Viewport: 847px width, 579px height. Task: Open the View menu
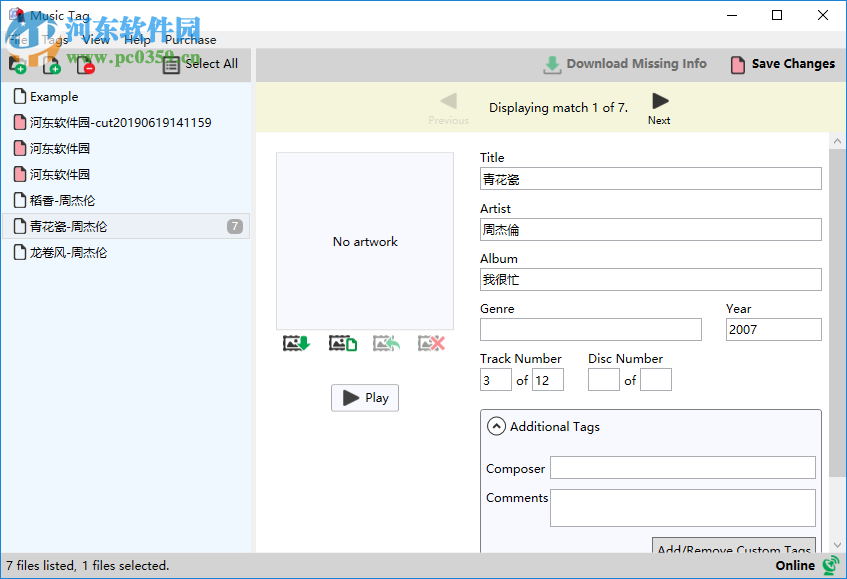coord(96,40)
